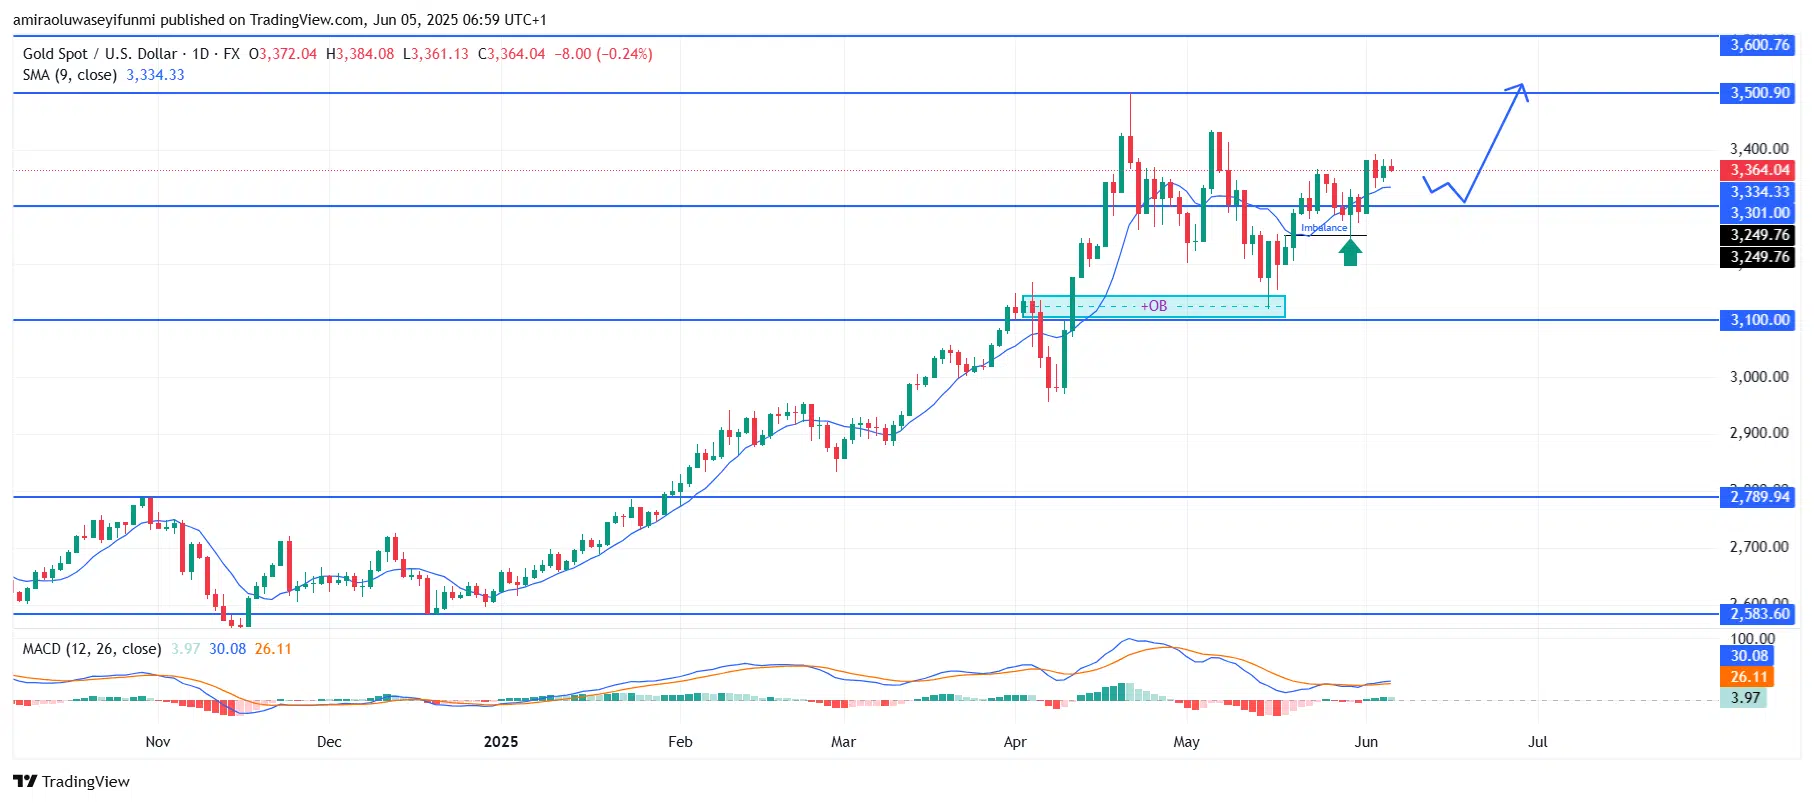Click the 3,600.76 price level label
This screenshot has height=803, width=1814.
[x=1759, y=45]
